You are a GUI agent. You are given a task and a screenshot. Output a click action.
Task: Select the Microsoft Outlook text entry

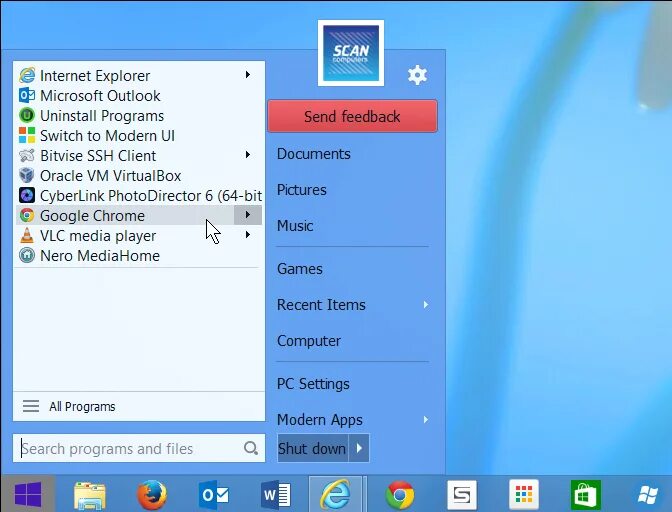[100, 96]
